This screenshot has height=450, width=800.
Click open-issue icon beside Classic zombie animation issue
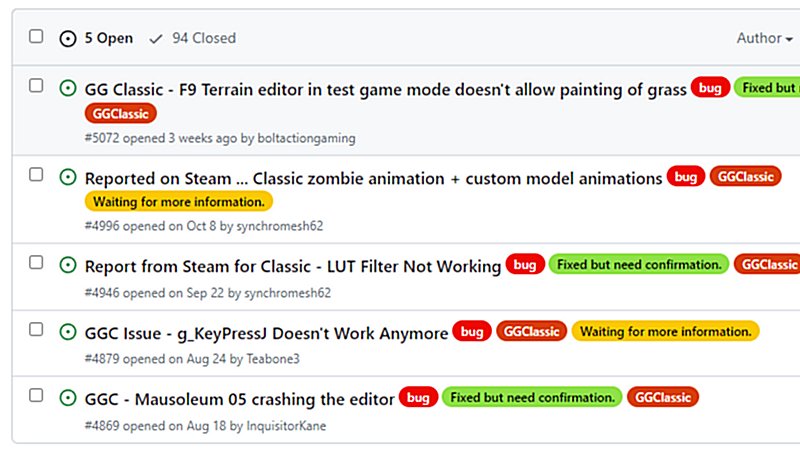pos(68,177)
